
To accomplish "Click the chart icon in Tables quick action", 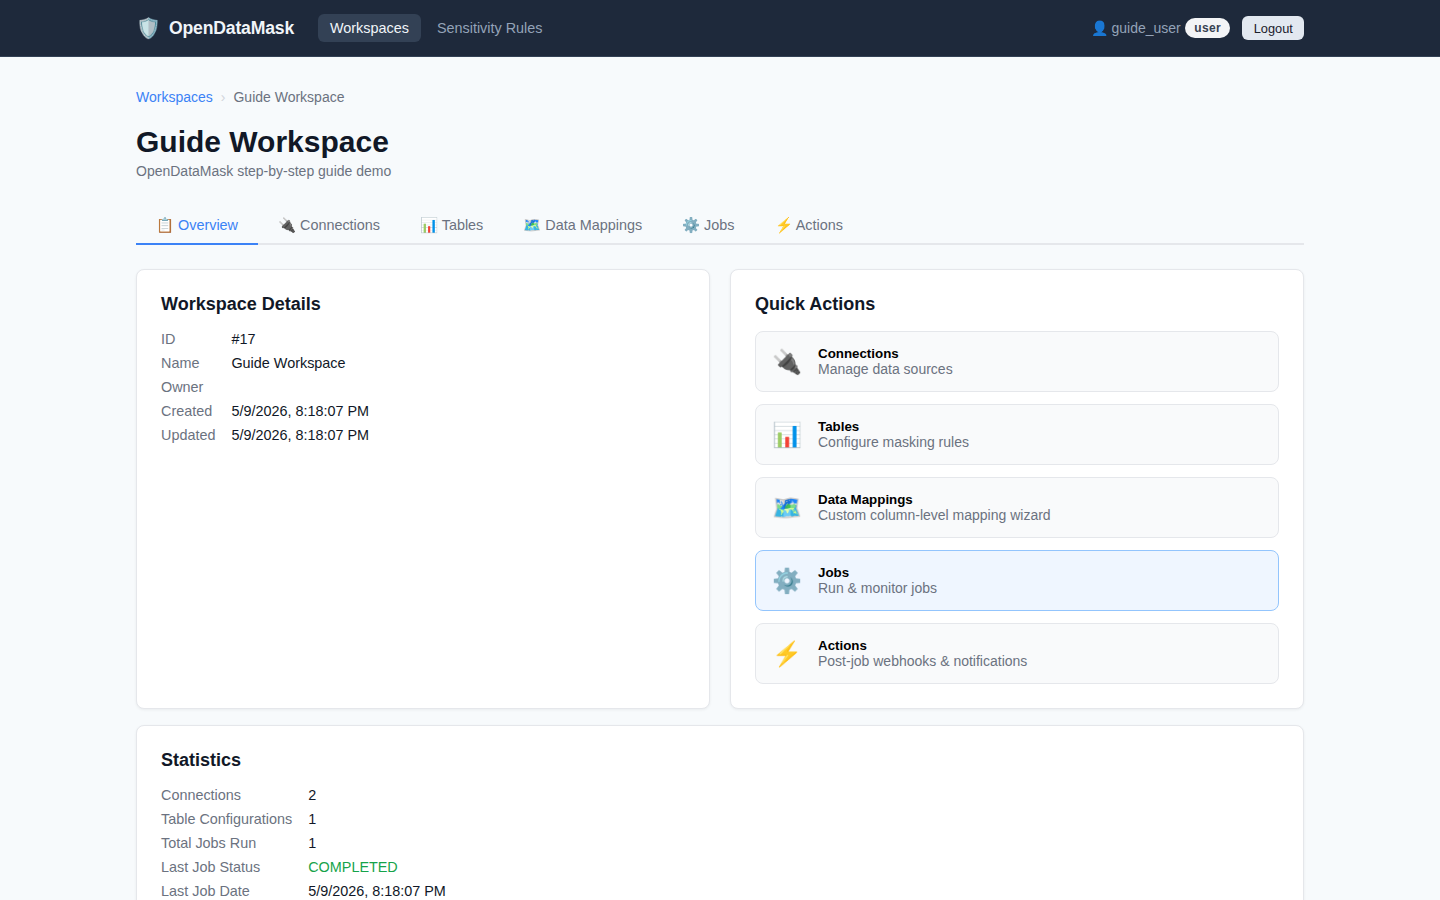I will (787, 434).
